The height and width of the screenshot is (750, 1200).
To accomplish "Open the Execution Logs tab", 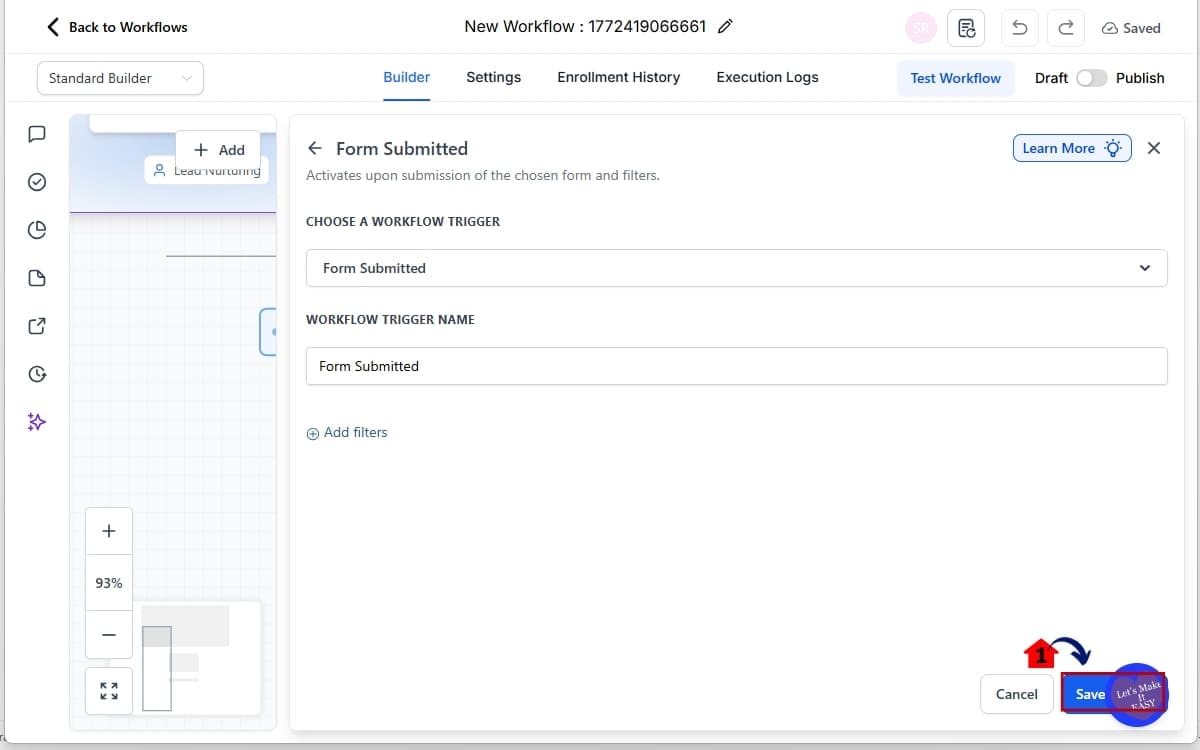I will 766,77.
